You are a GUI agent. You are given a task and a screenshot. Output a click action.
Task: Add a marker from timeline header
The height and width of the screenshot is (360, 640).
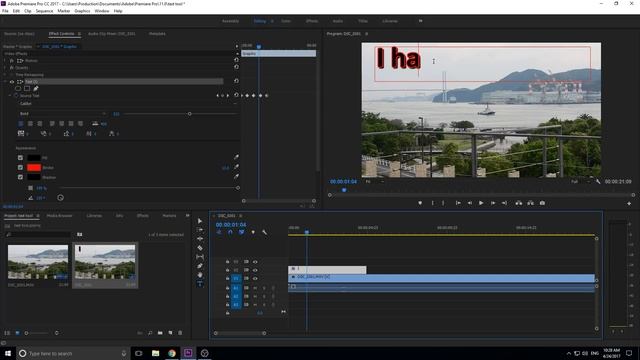(x=253, y=232)
